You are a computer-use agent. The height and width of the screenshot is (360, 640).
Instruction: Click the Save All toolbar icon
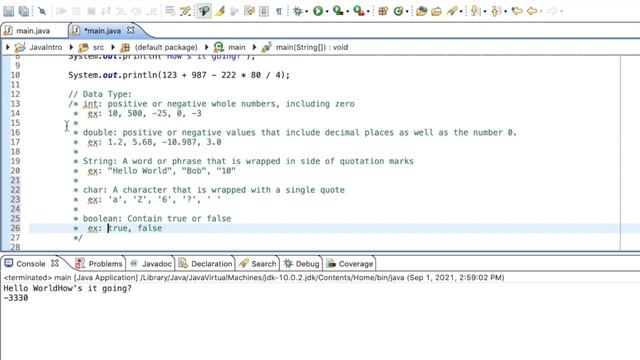[24, 11]
